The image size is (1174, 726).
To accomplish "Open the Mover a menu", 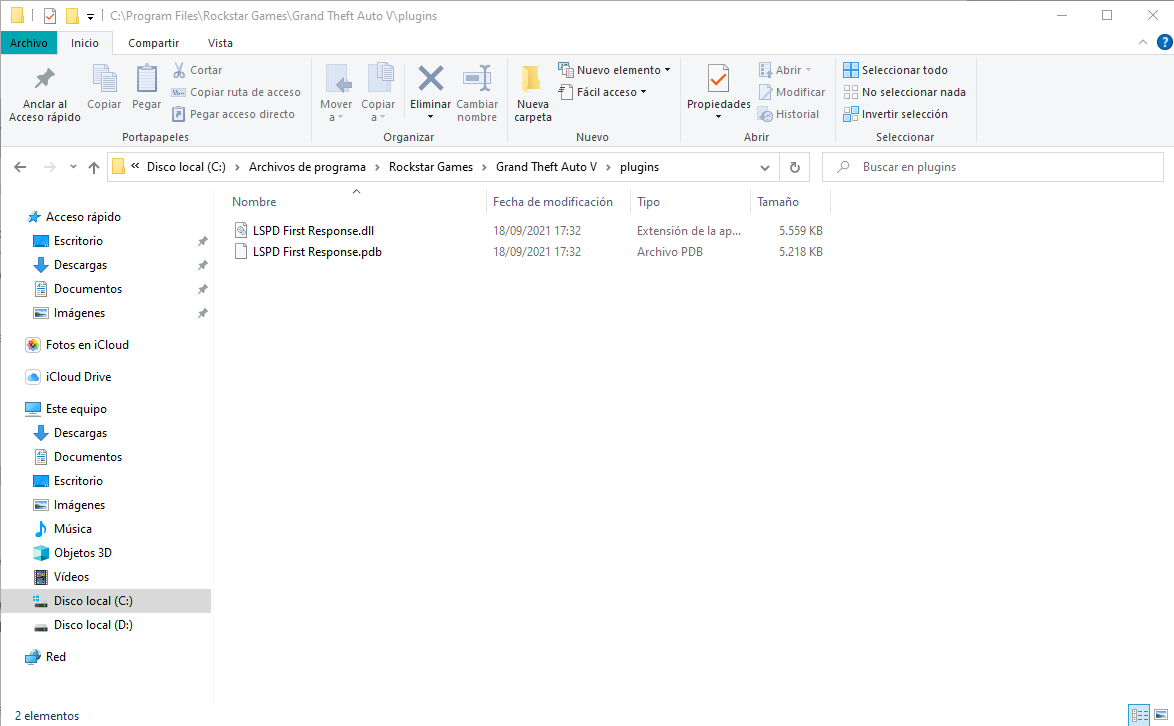I will point(335,94).
